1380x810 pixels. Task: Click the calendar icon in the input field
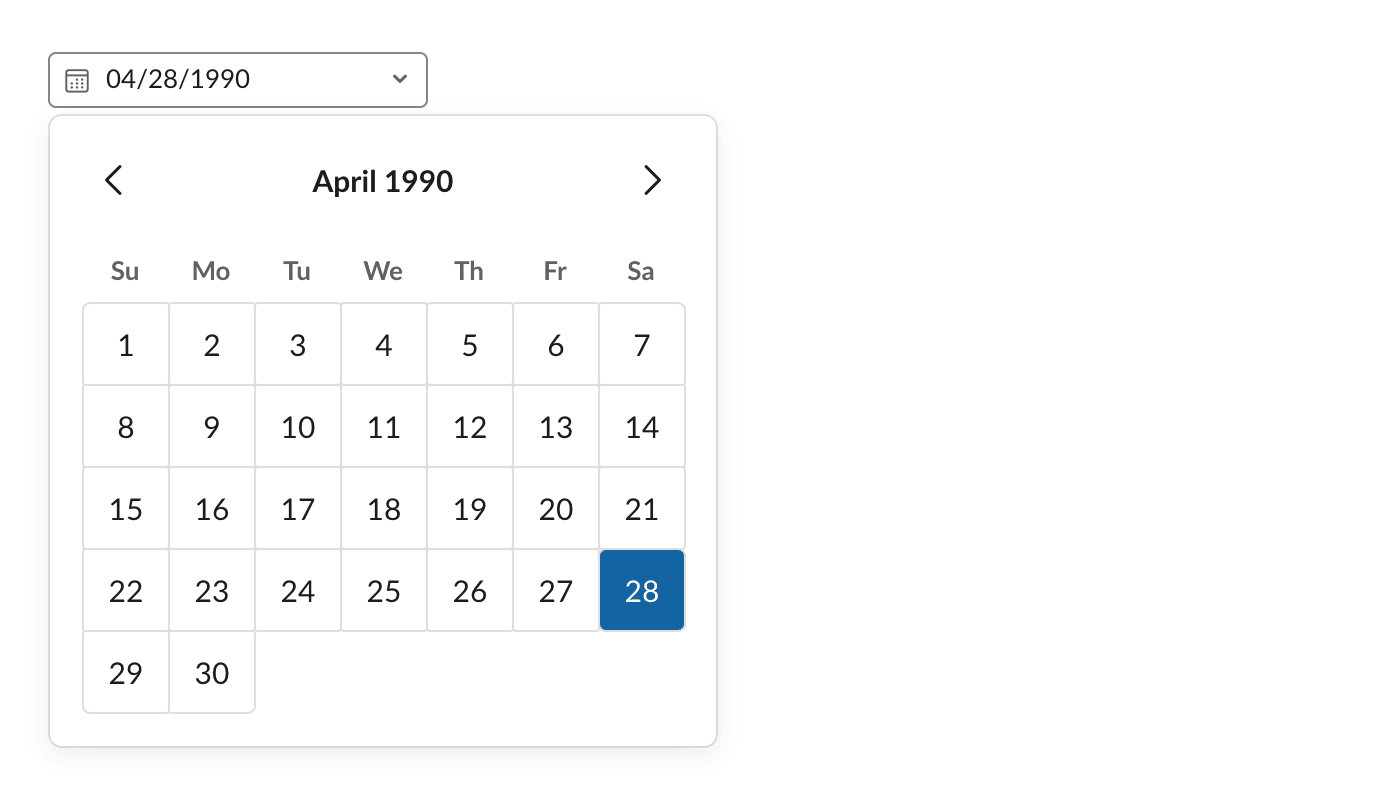click(x=77, y=80)
